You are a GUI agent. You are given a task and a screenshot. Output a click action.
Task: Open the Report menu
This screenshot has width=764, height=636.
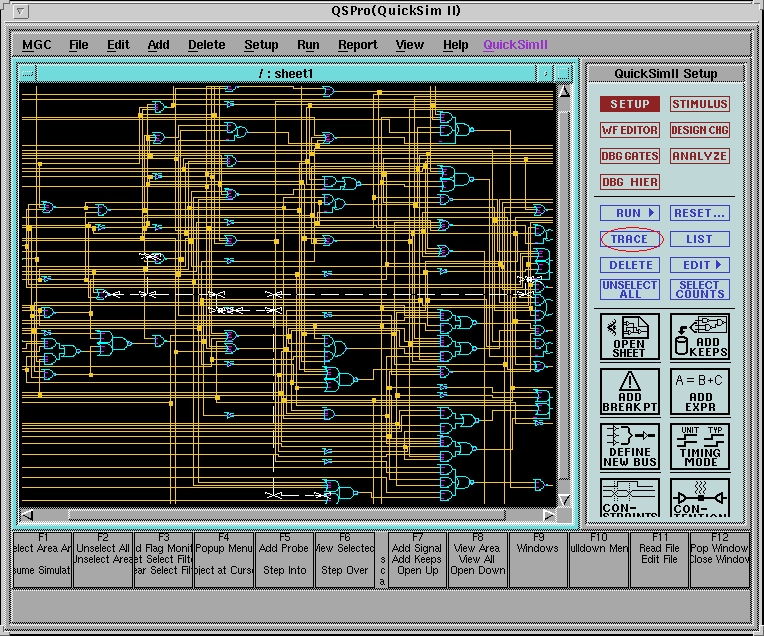[x=357, y=45]
